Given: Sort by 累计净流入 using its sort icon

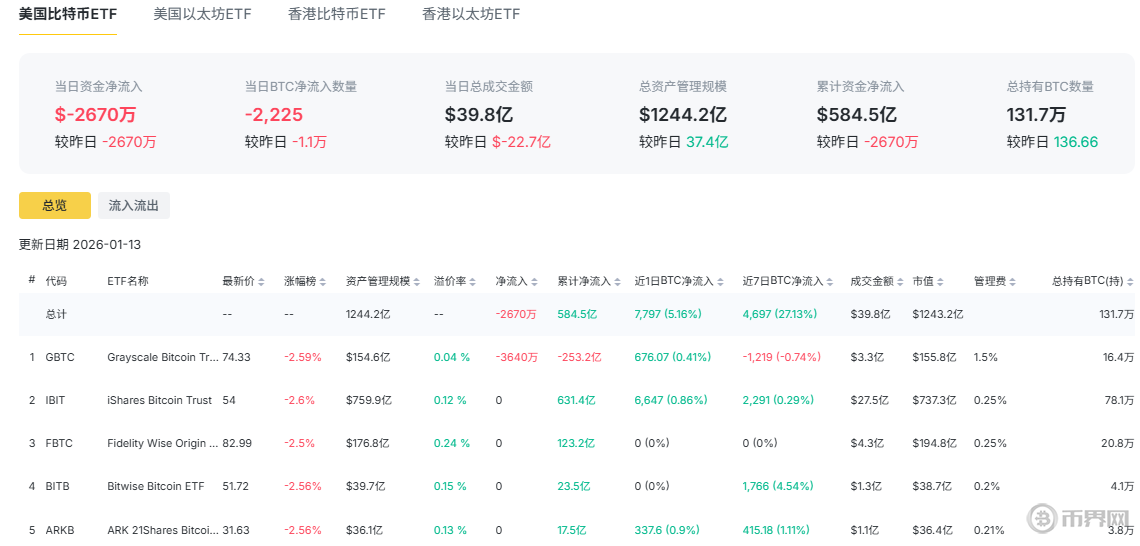Looking at the screenshot, I should [x=616, y=282].
